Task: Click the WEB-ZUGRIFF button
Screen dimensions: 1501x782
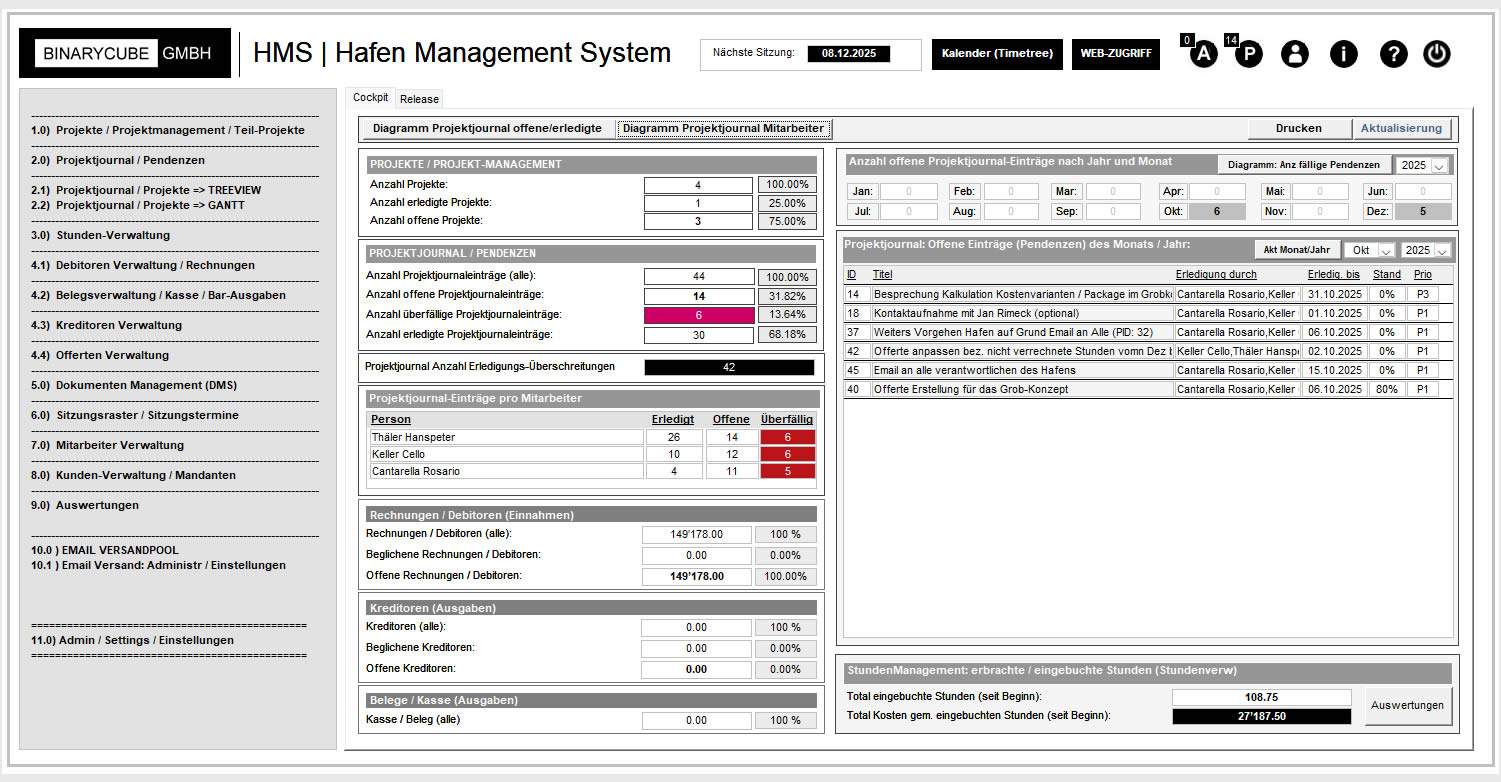Action: tap(1115, 54)
